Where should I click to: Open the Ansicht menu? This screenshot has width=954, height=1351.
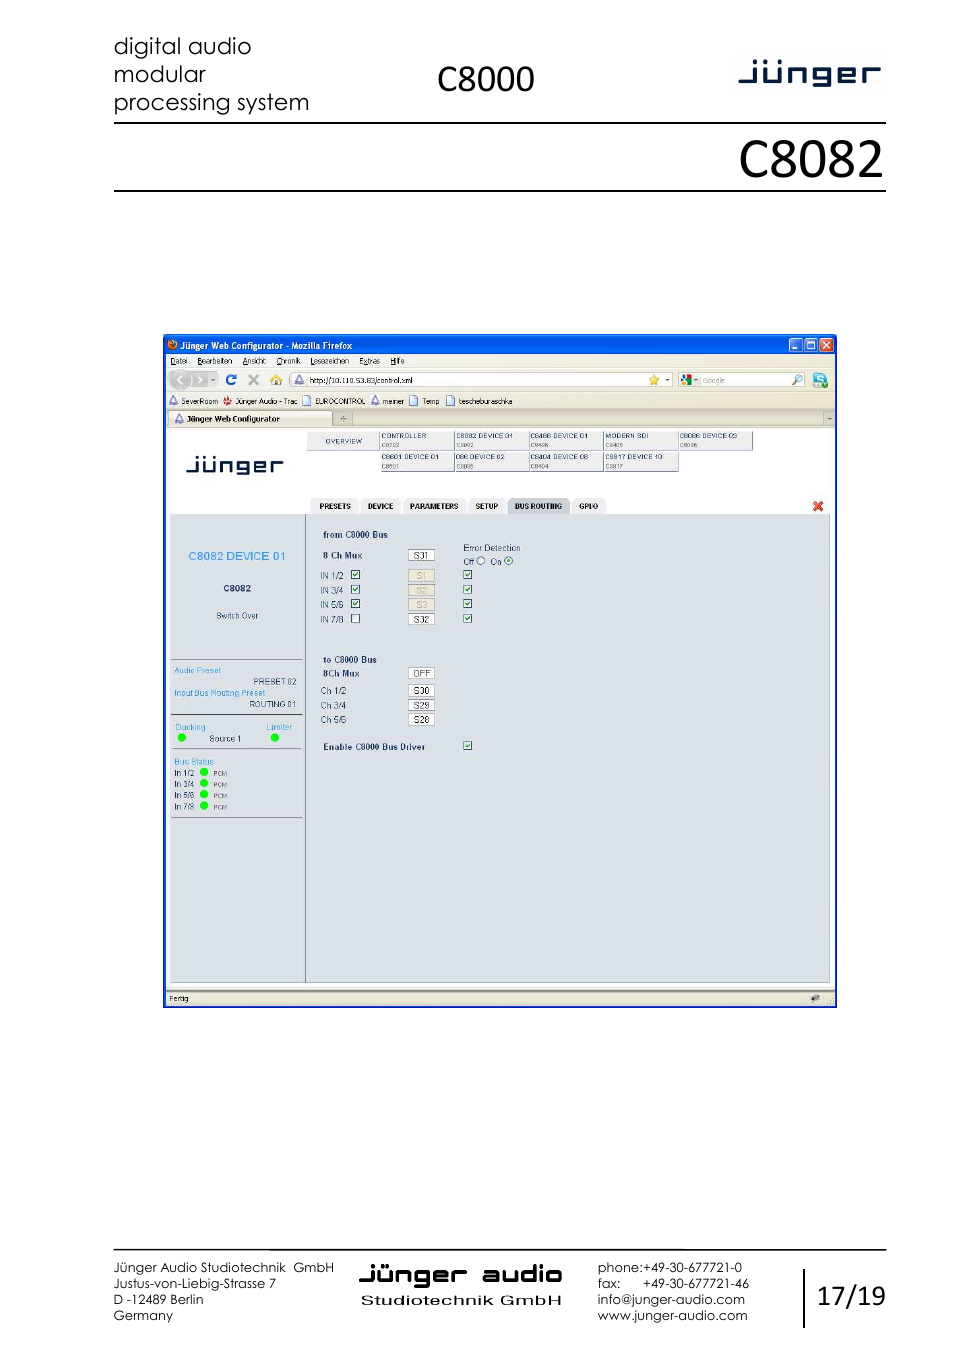pyautogui.click(x=254, y=361)
